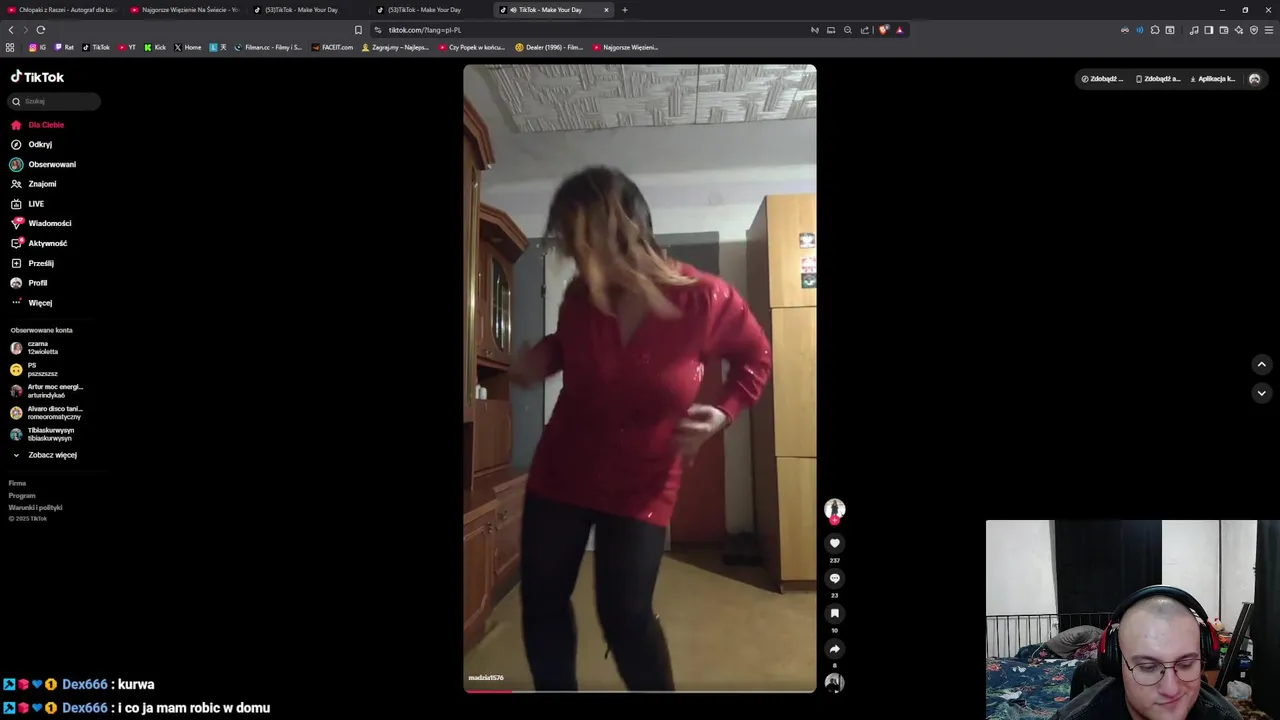Viewport: 1280px width, 720px height.
Task: Click first Zdobądź coins button
Action: [1102, 79]
